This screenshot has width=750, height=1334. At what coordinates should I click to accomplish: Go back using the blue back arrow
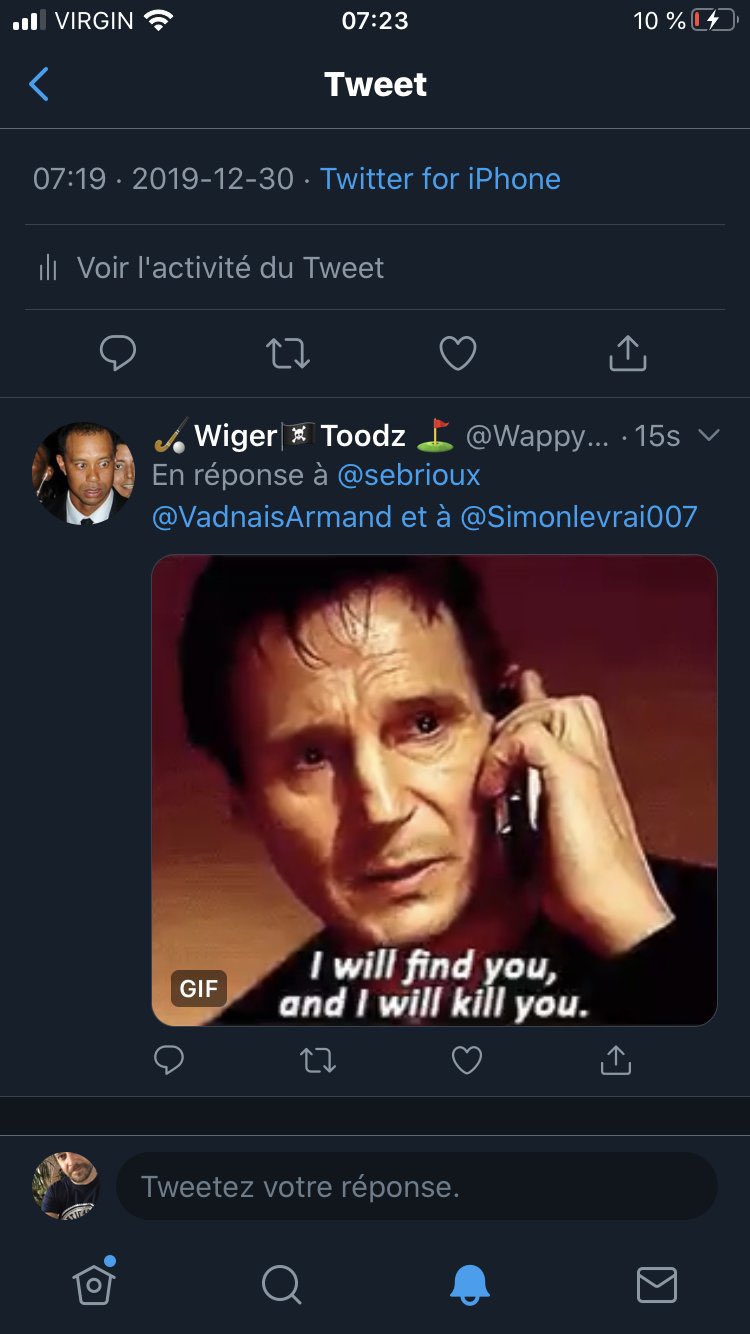point(38,85)
